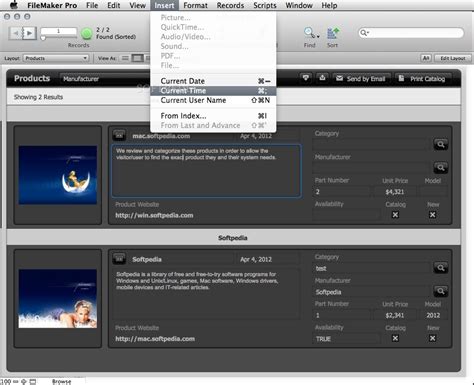The image size is (474, 385).
Task: Click Softpedia record's detail icon
Action: [119, 258]
